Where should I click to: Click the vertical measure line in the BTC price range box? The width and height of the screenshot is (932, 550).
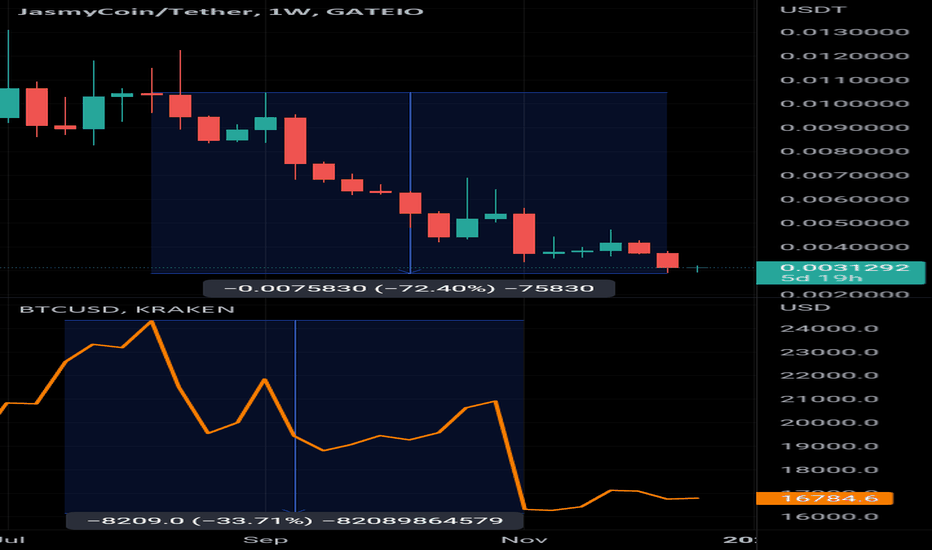coord(295,416)
